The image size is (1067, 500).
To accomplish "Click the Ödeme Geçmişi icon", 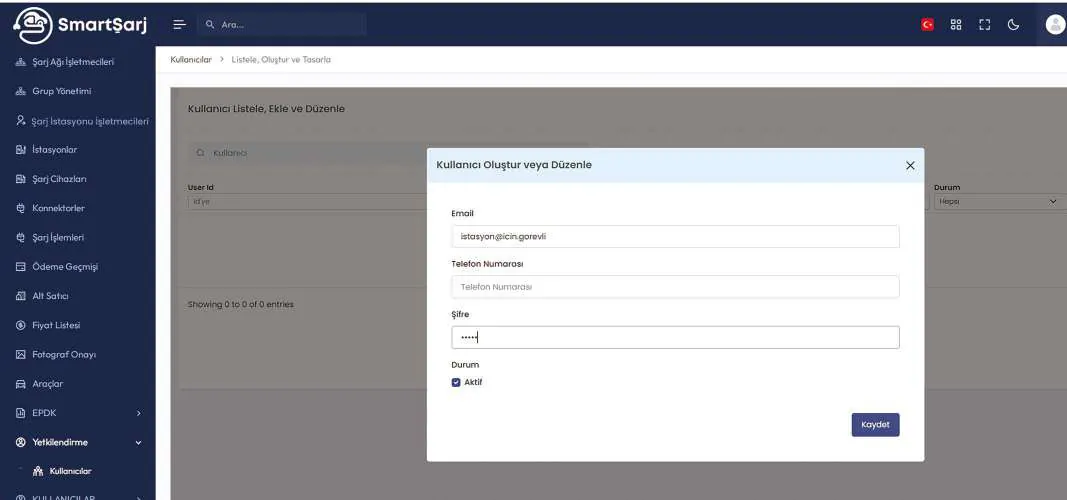I will tap(20, 267).
